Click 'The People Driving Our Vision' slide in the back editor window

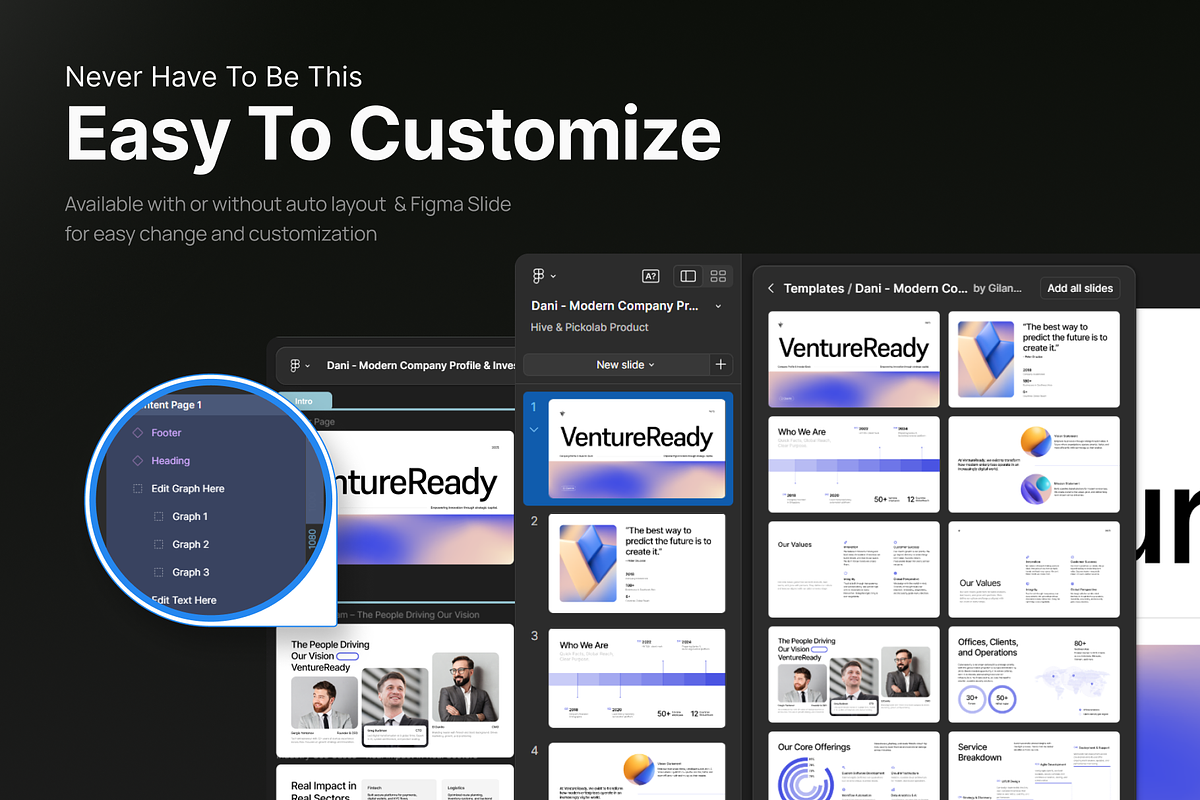click(395, 690)
